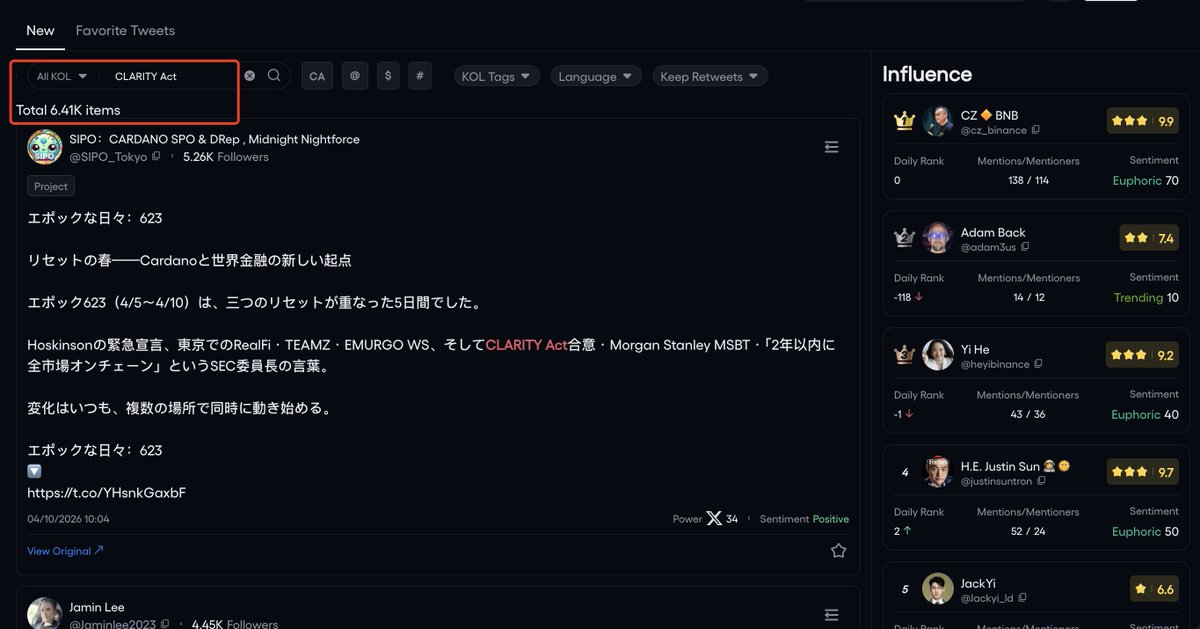Expand the Keep Retweets dropdown

pyautogui.click(x=710, y=76)
